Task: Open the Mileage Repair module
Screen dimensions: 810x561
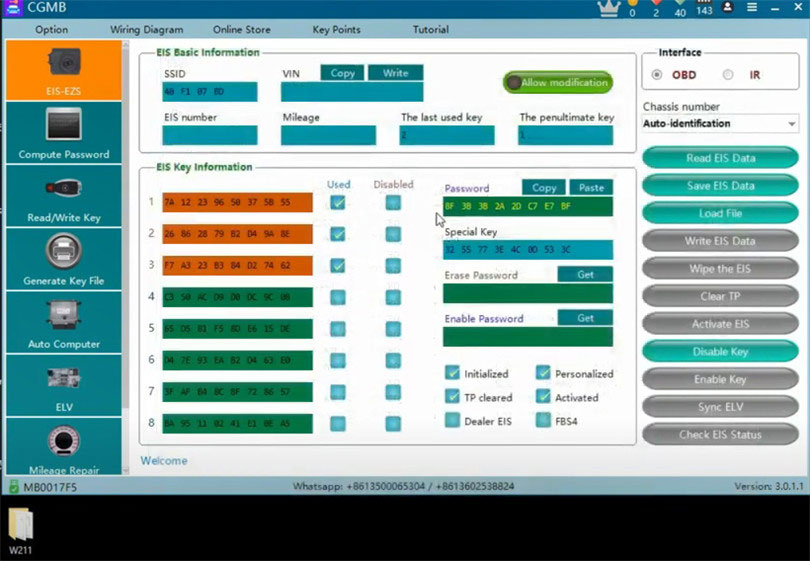Action: [x=64, y=446]
